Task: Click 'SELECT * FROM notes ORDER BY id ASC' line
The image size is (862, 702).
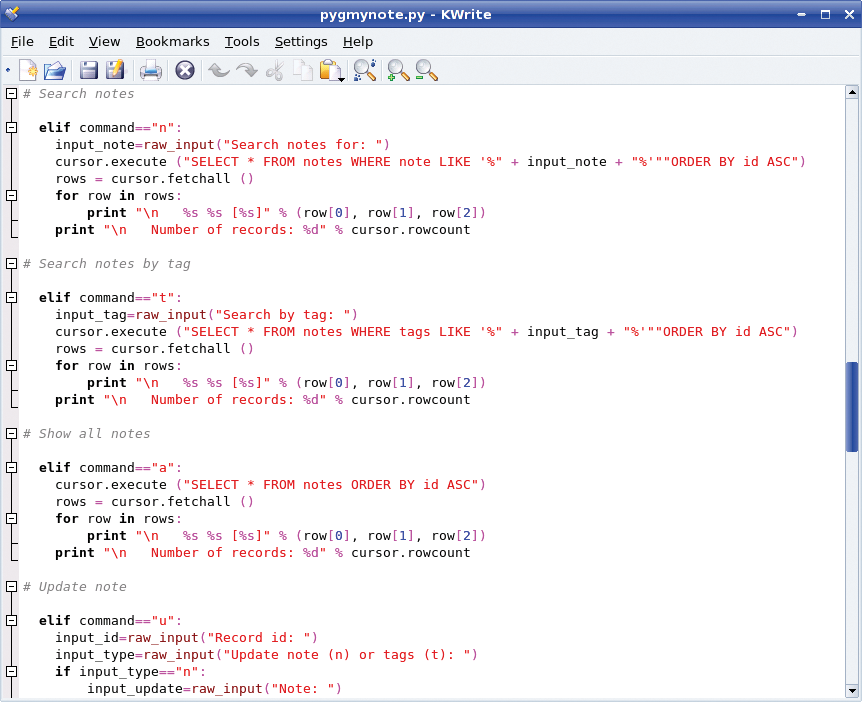Action: (x=270, y=484)
